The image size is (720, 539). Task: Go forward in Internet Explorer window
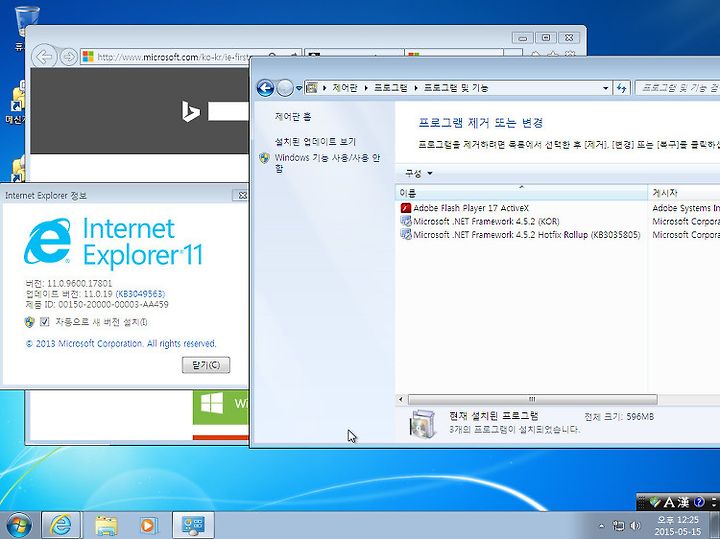(x=68, y=57)
